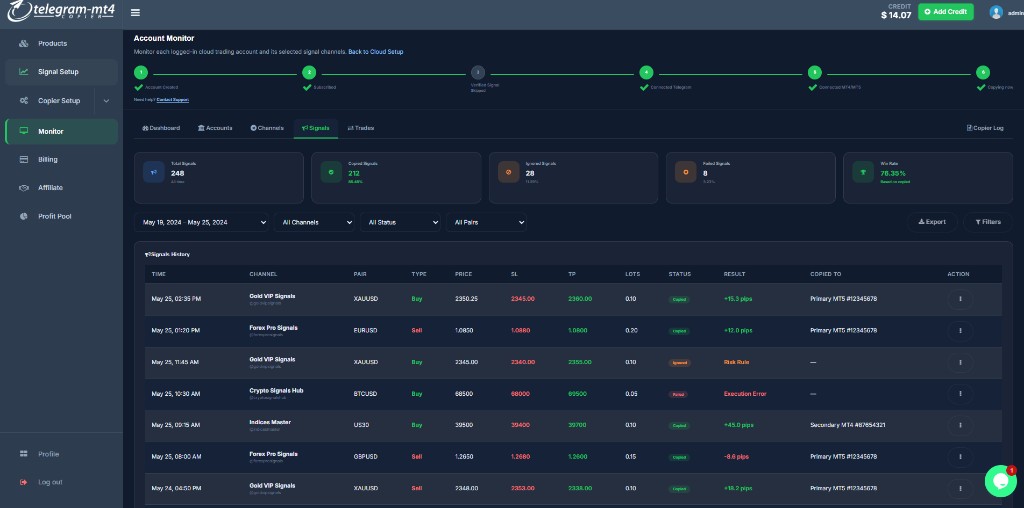Click the Add Credit button

click(x=946, y=12)
